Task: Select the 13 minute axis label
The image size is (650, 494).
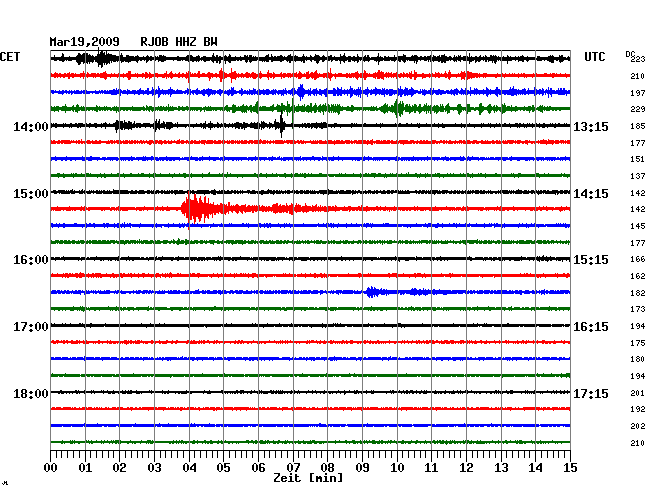Action: click(x=501, y=468)
